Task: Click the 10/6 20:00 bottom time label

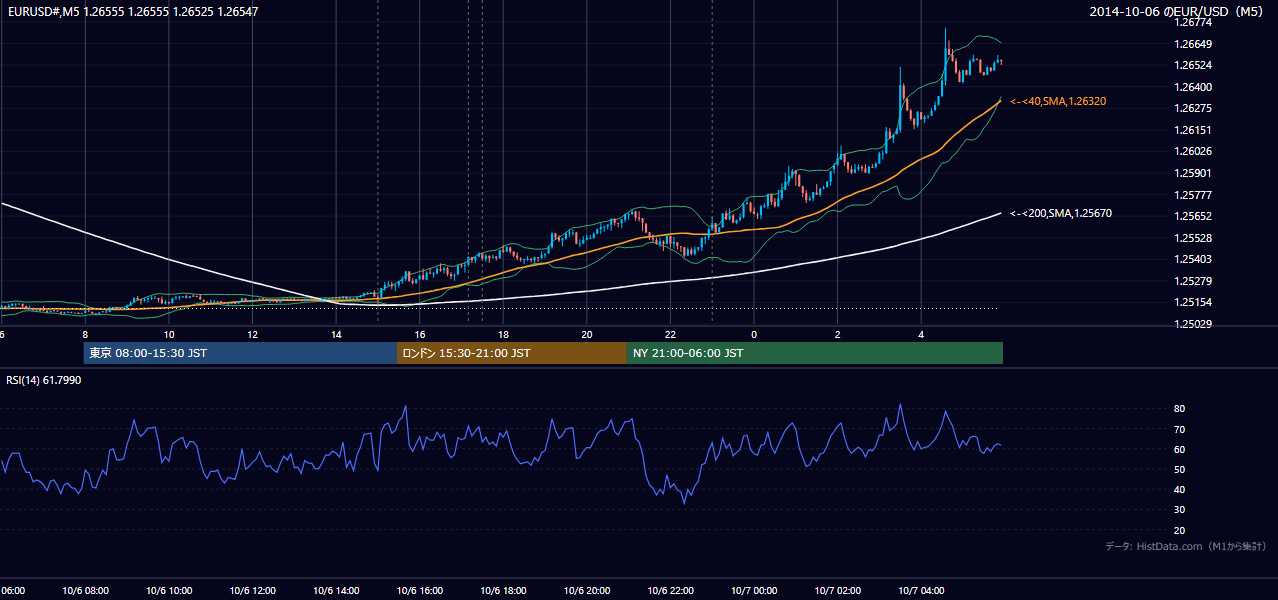Action: point(587,591)
